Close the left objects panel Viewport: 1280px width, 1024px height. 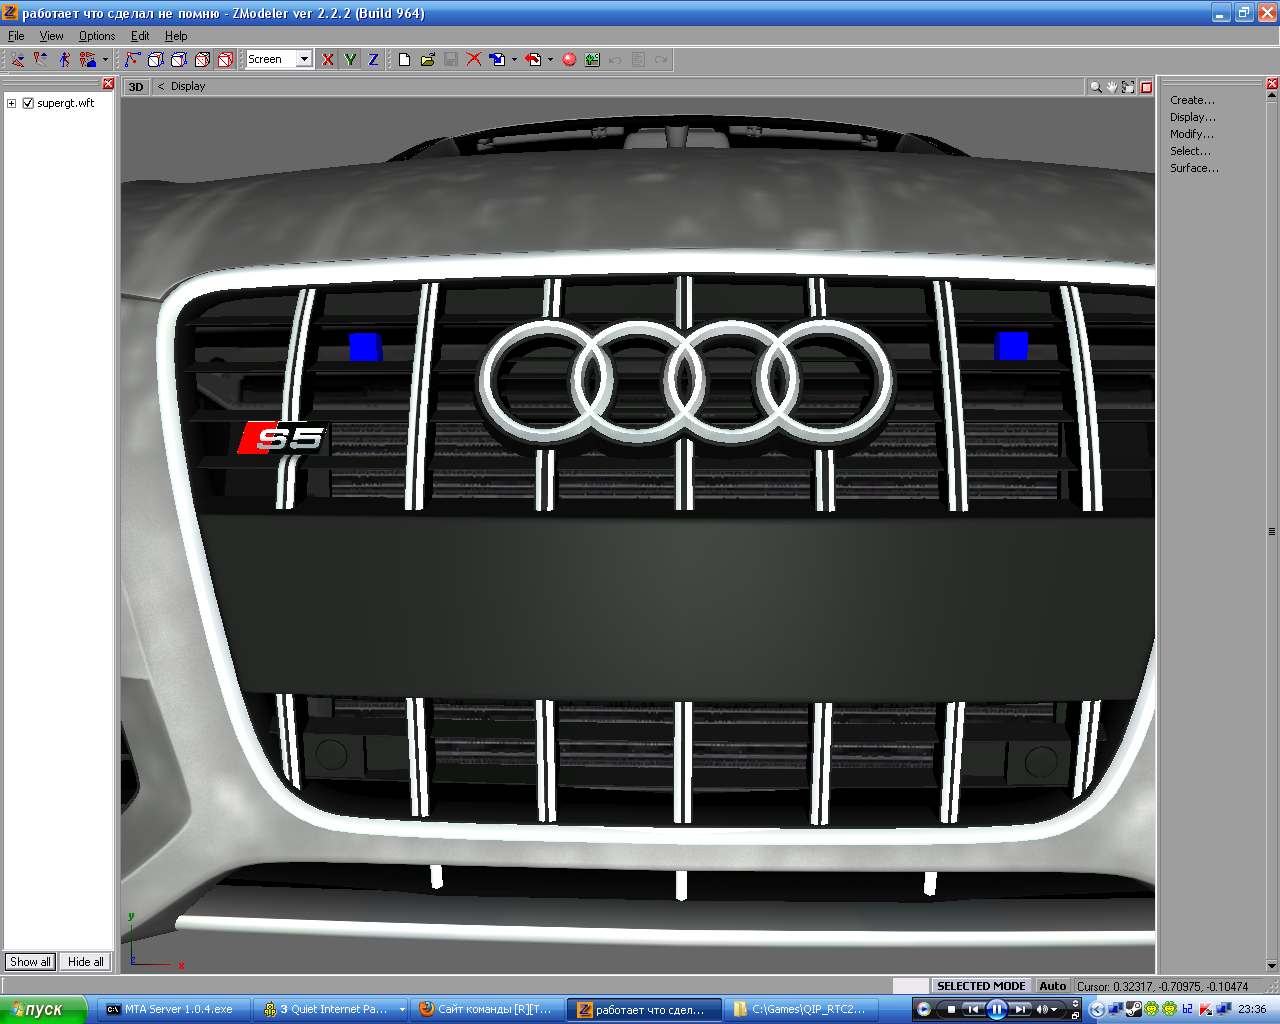pos(108,84)
